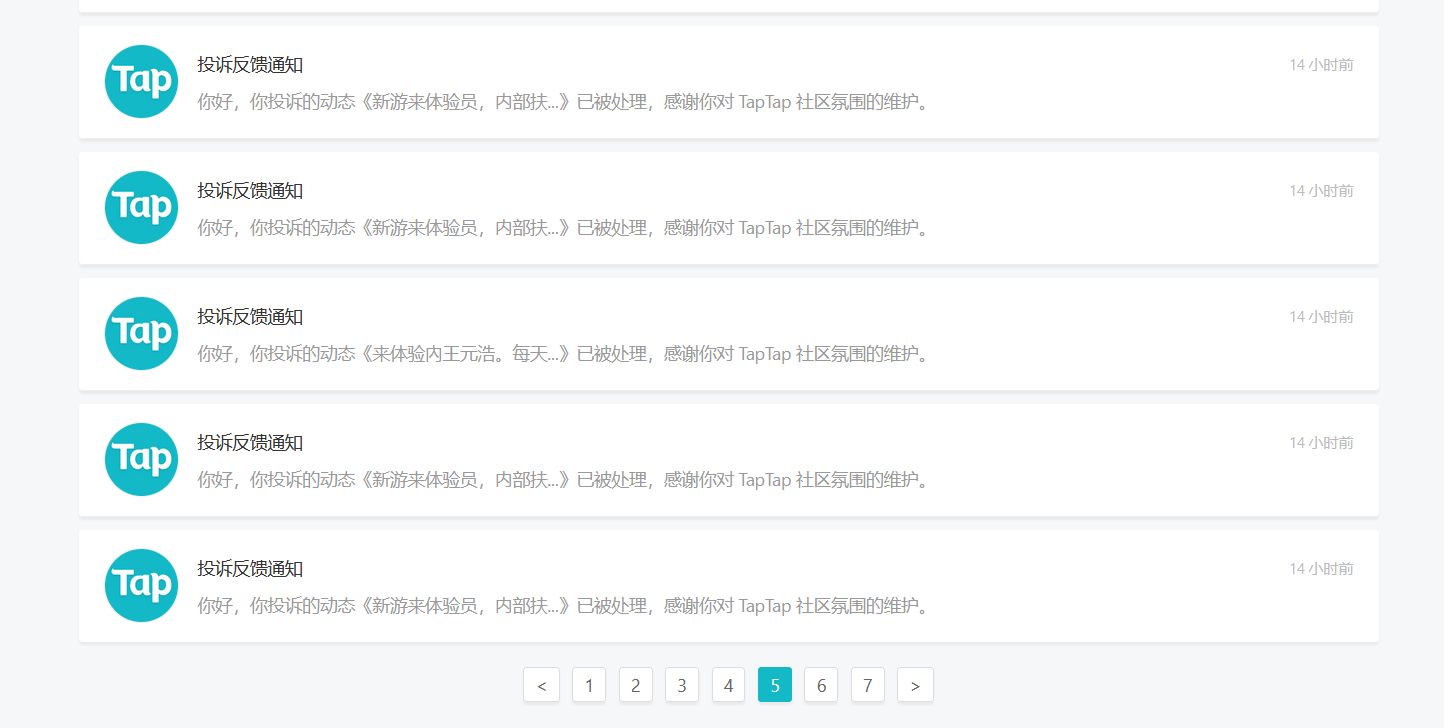
Task: Open the 投诉反馈通知 title above the 来体验内王元浩 message
Action: [250, 317]
